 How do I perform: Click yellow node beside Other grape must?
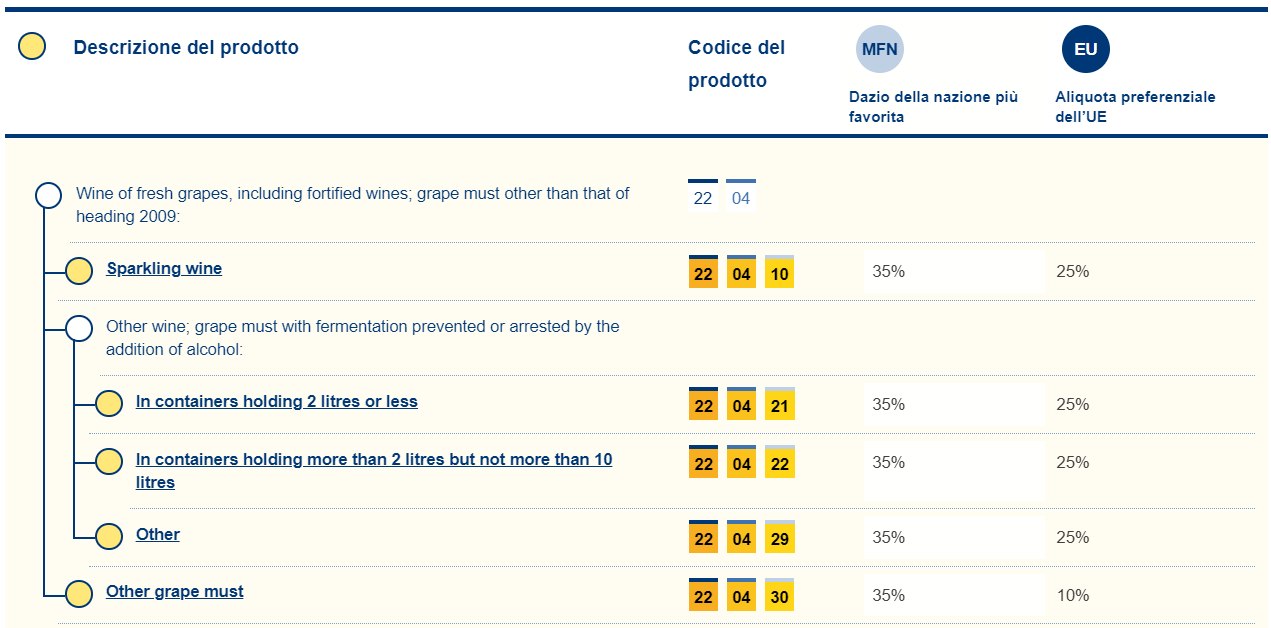[x=79, y=593]
